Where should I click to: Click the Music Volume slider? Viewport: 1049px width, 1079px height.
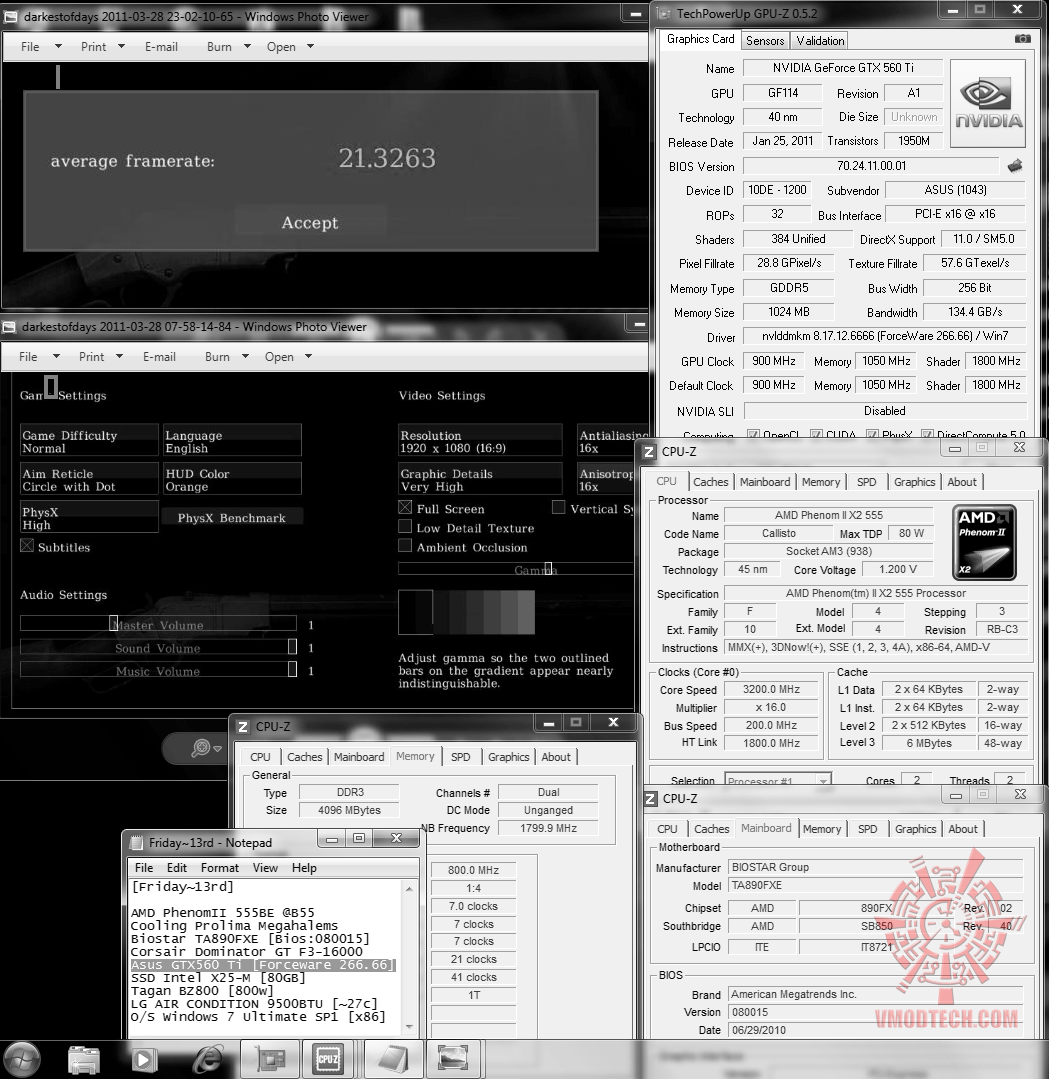158,670
